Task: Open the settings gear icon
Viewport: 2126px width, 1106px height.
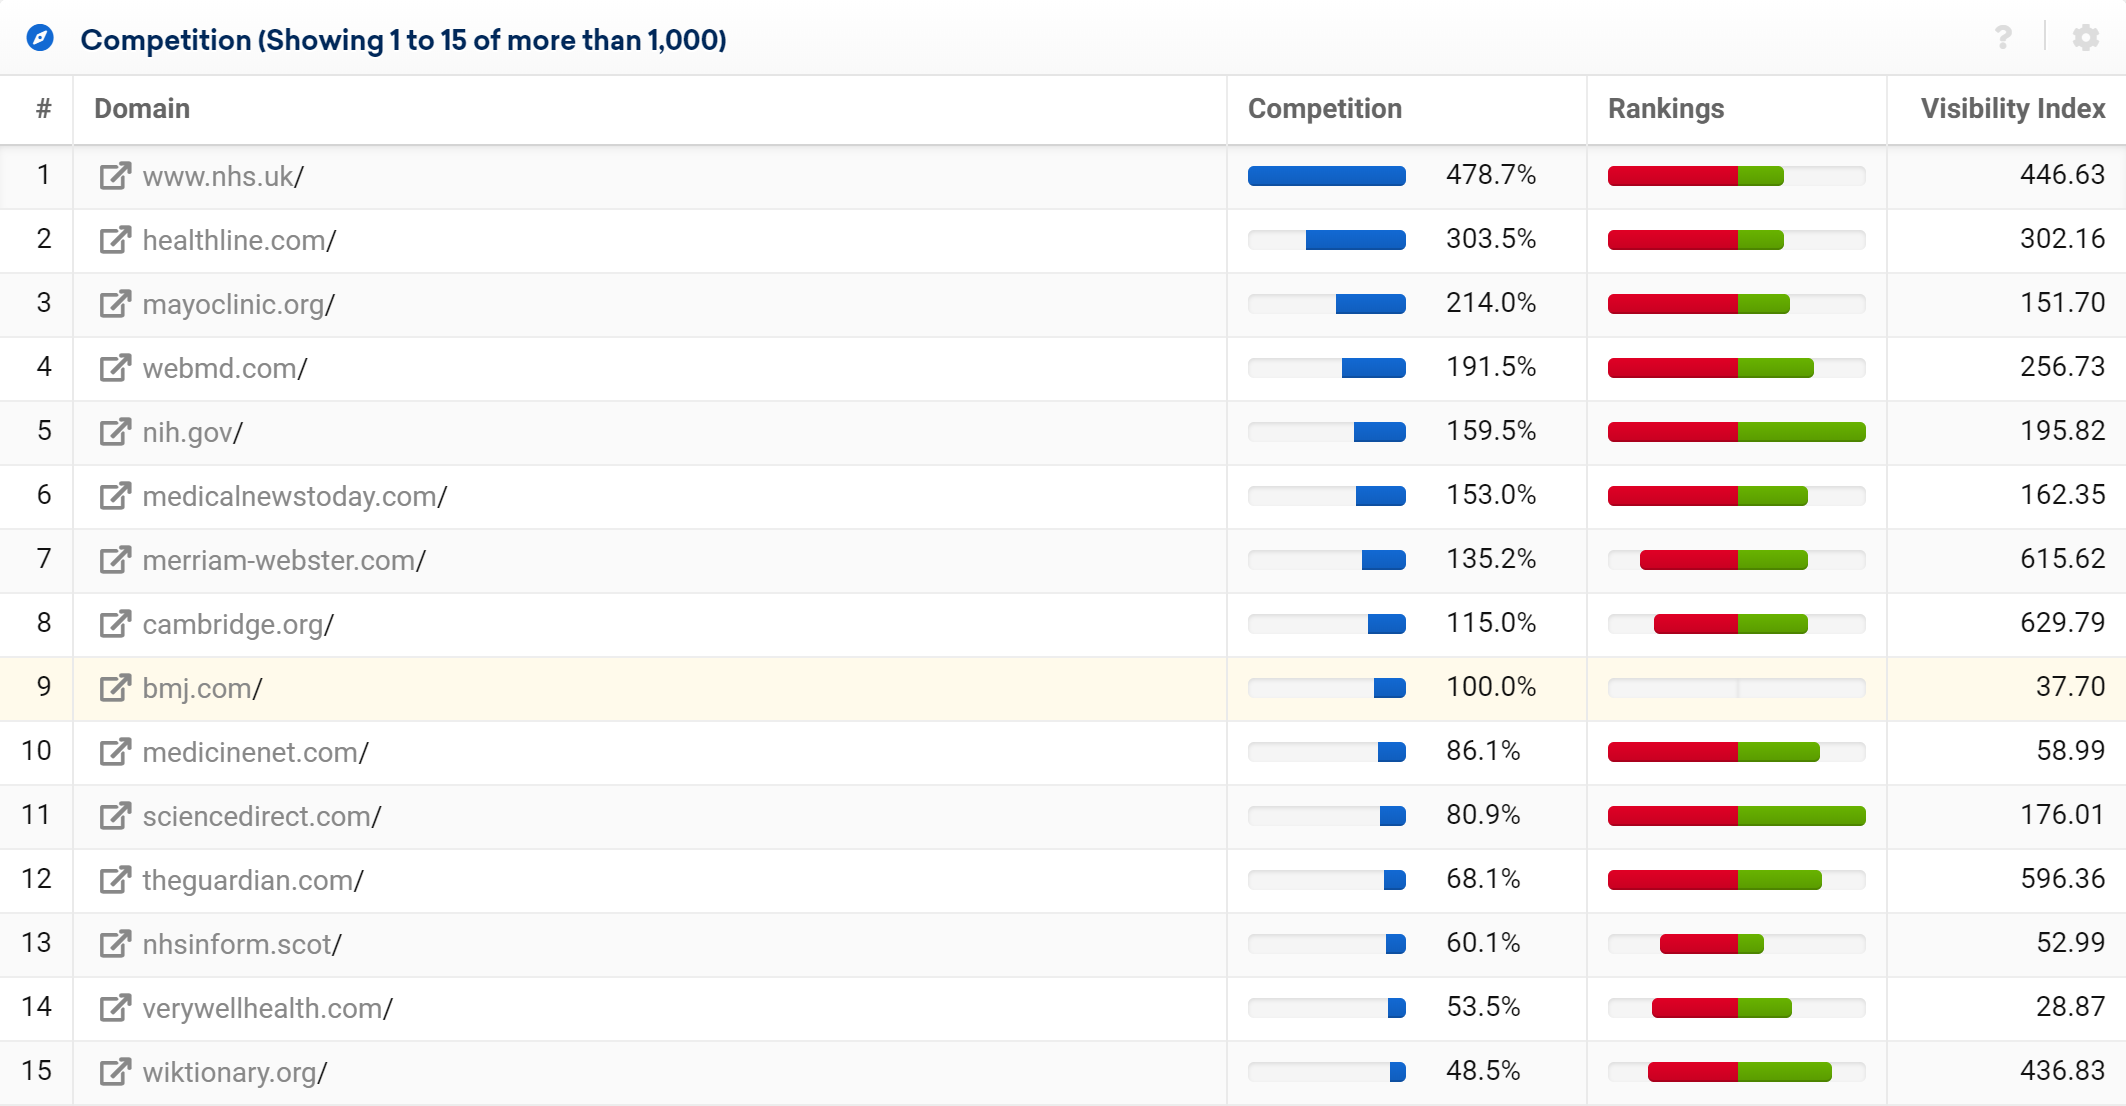Action: click(x=2086, y=38)
